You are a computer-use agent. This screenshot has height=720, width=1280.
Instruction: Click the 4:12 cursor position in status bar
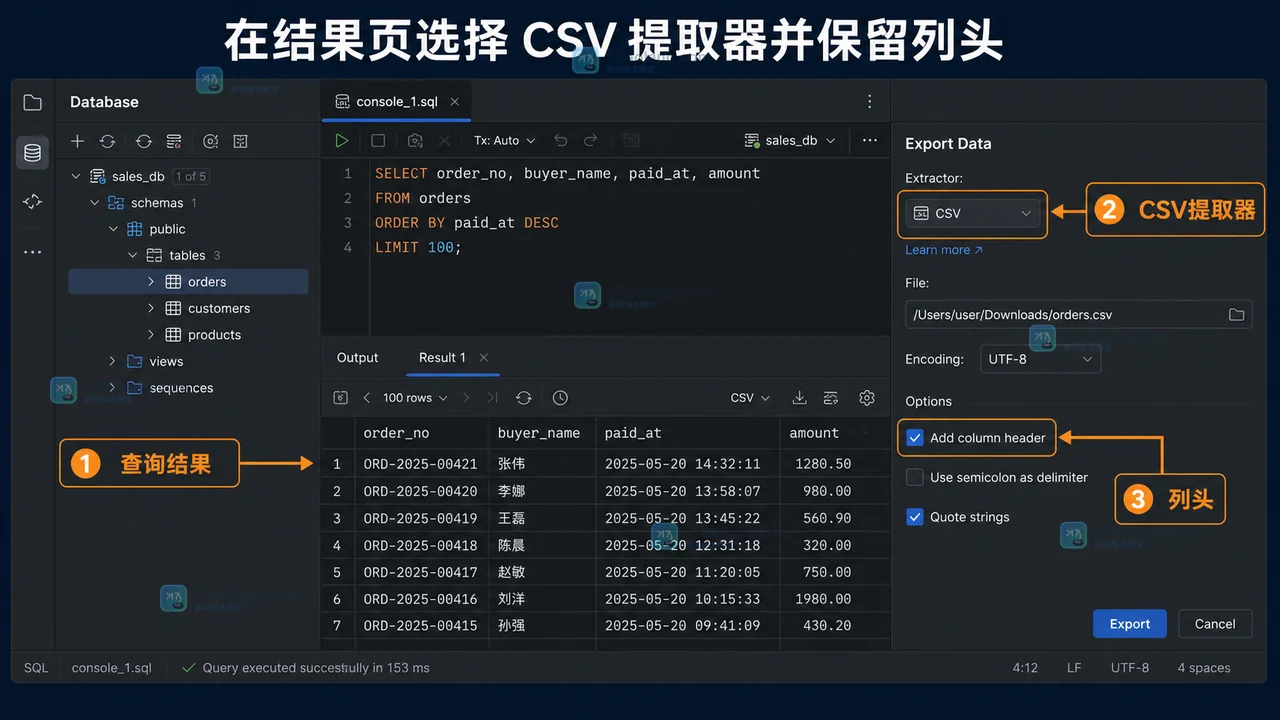(x=1025, y=668)
